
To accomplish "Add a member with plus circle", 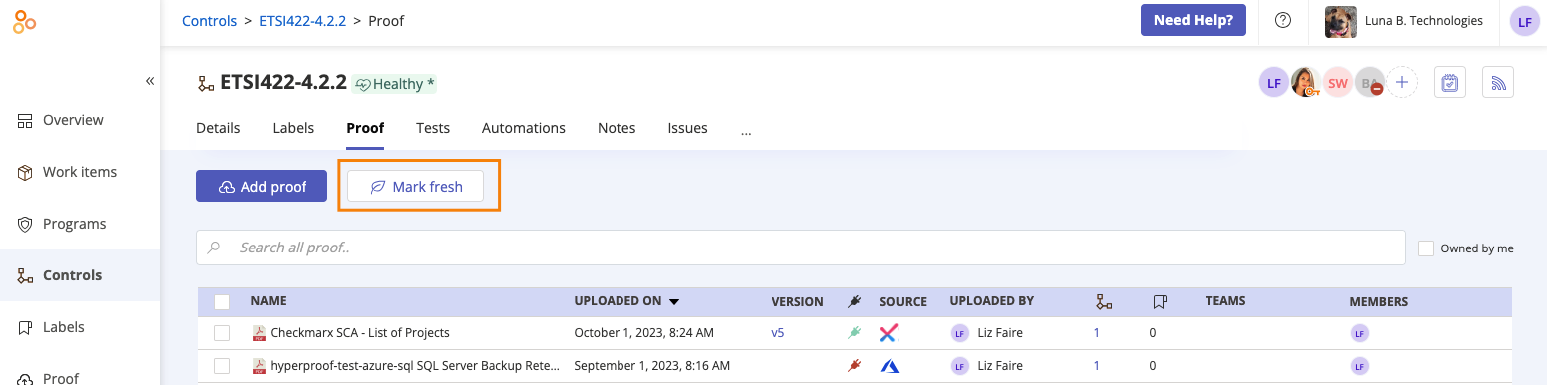I will click(x=1402, y=83).
